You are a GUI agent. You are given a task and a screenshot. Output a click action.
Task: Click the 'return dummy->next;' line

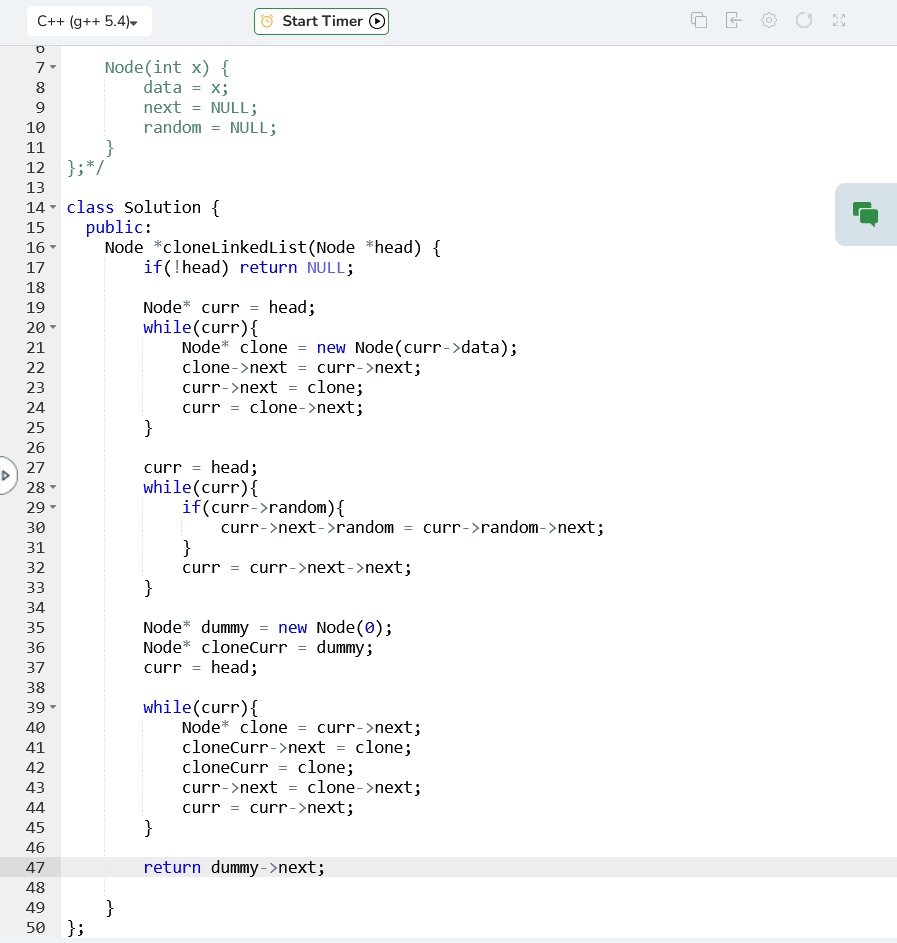(234, 867)
